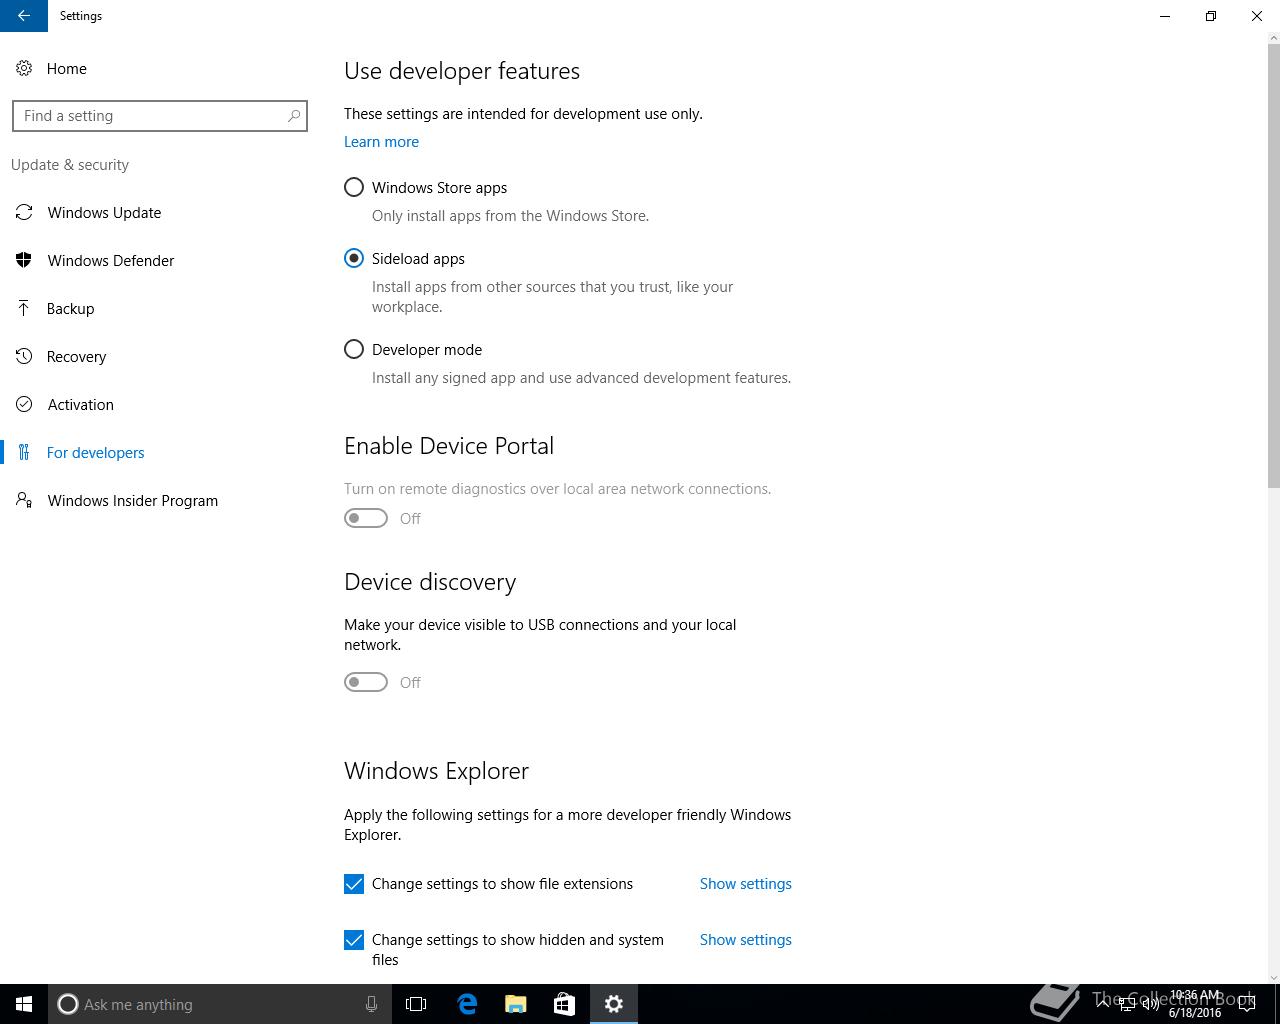Open the Action Center notification icon
The height and width of the screenshot is (1024, 1280).
[x=1247, y=1004]
